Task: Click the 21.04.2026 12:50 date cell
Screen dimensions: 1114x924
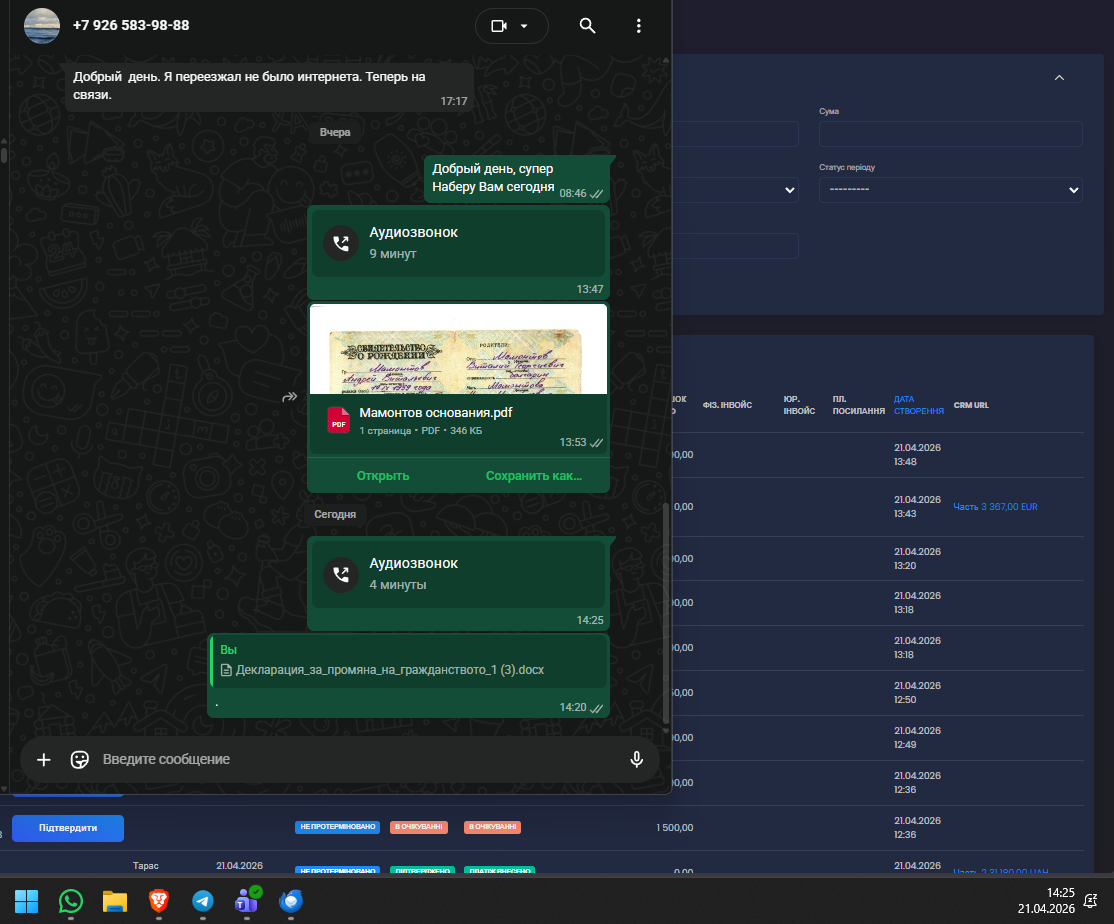Action: tap(917, 692)
